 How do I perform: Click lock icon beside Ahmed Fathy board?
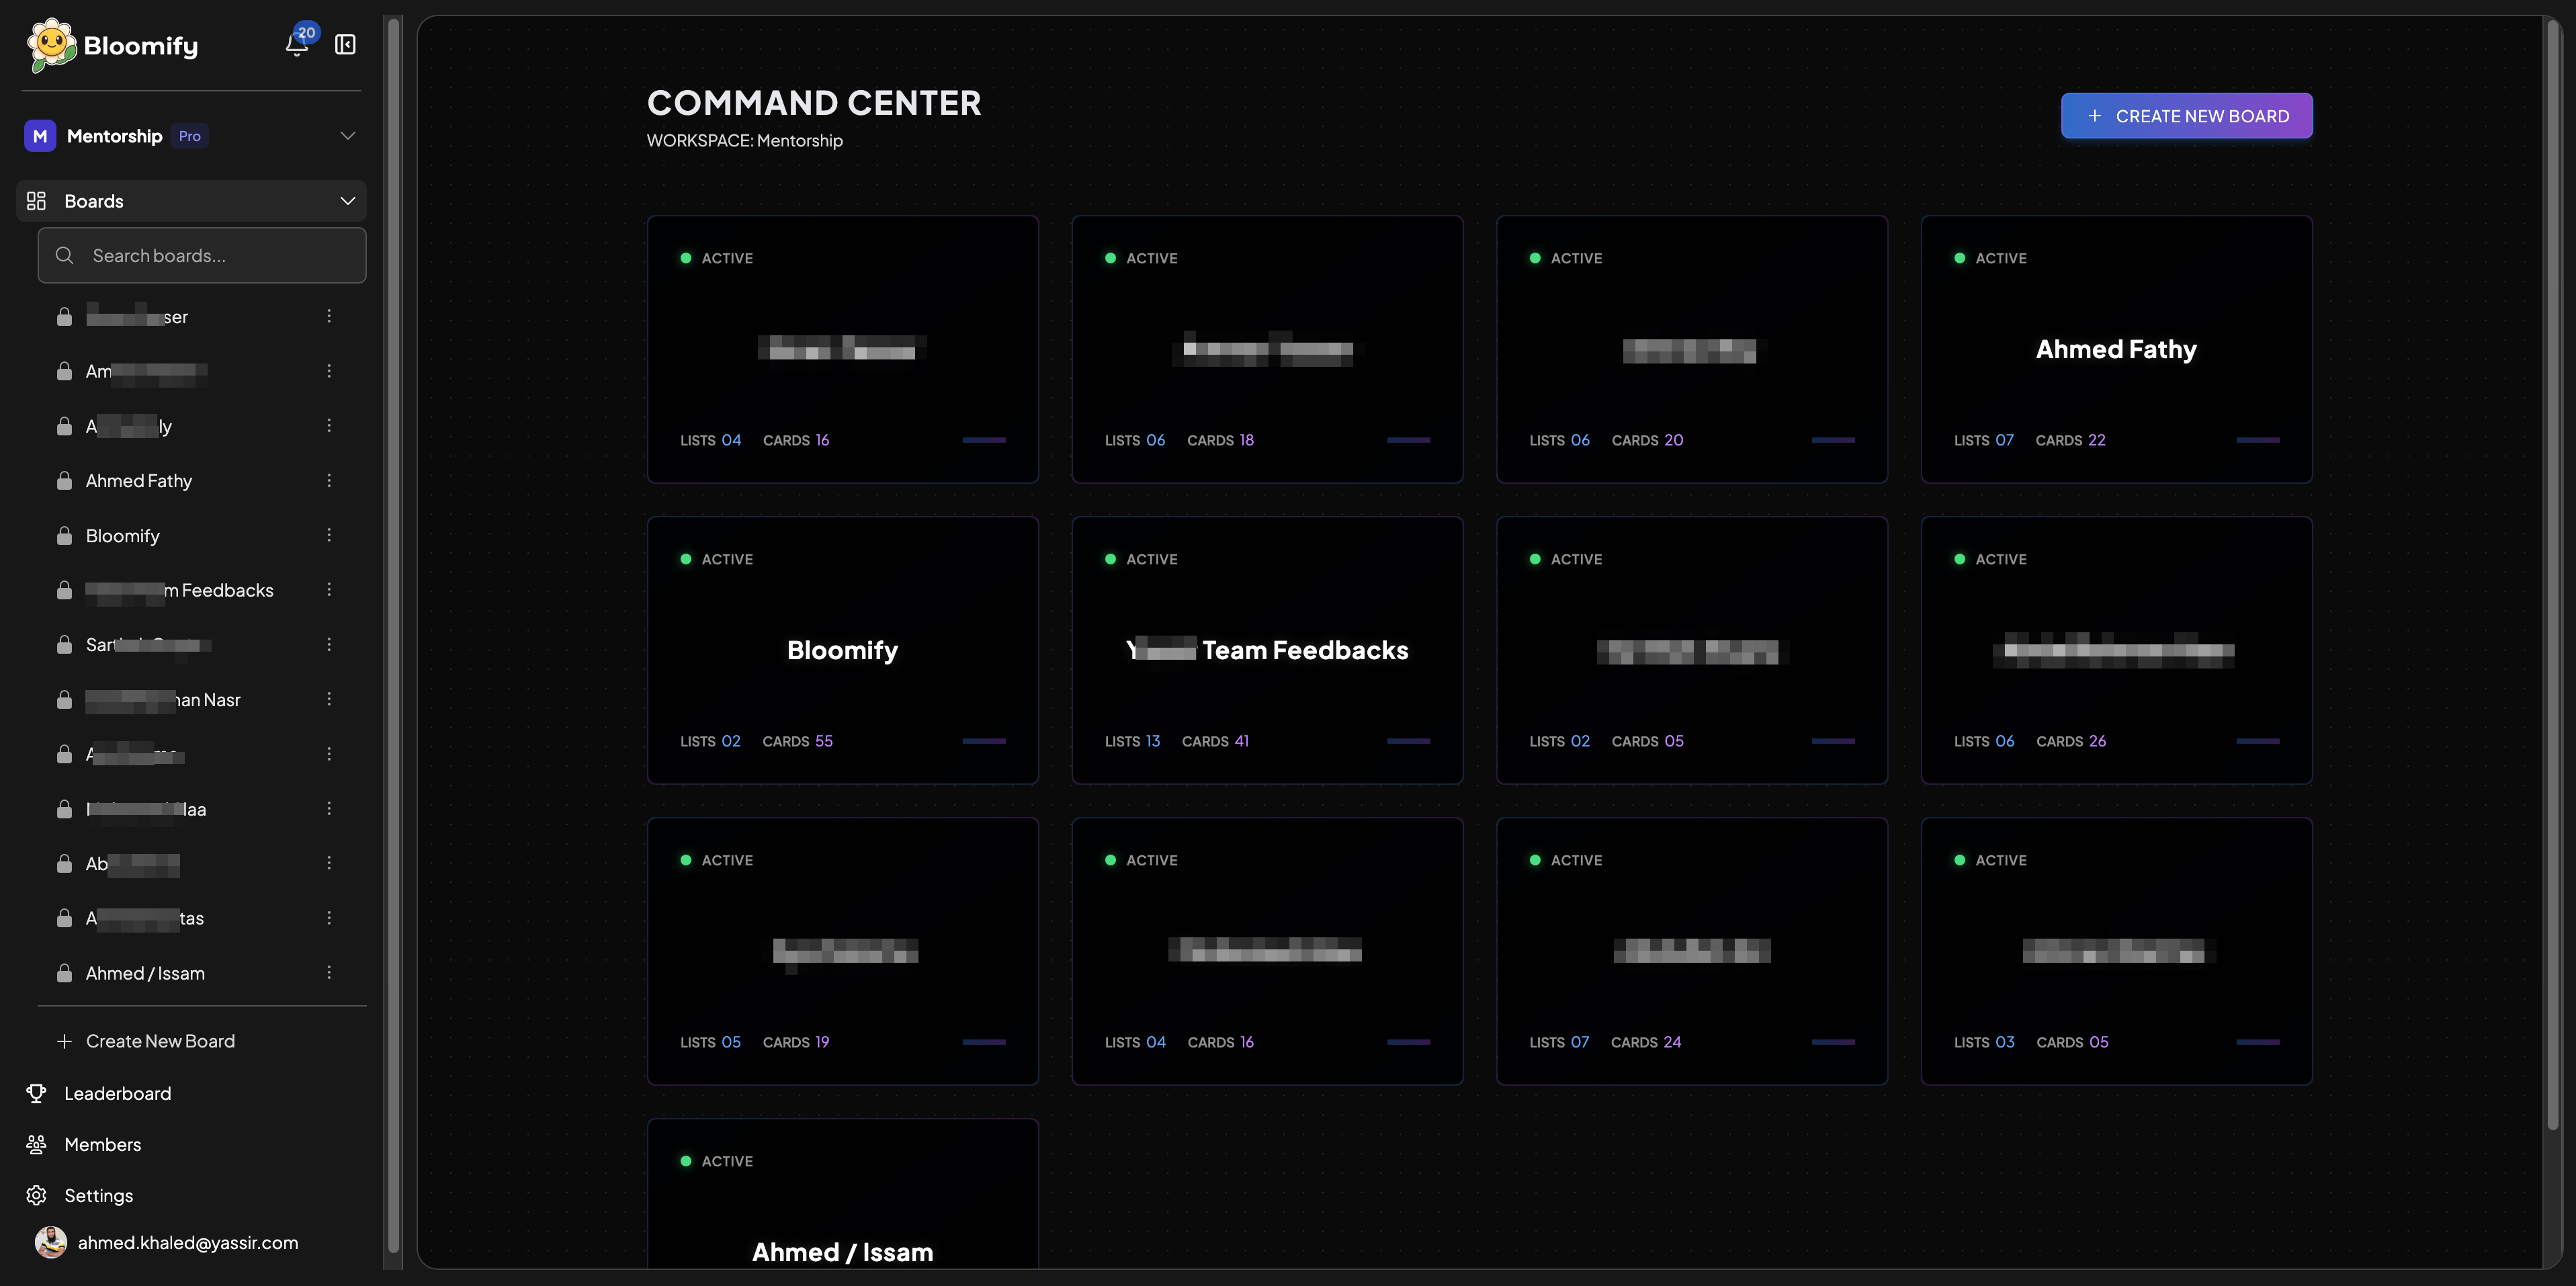point(64,481)
